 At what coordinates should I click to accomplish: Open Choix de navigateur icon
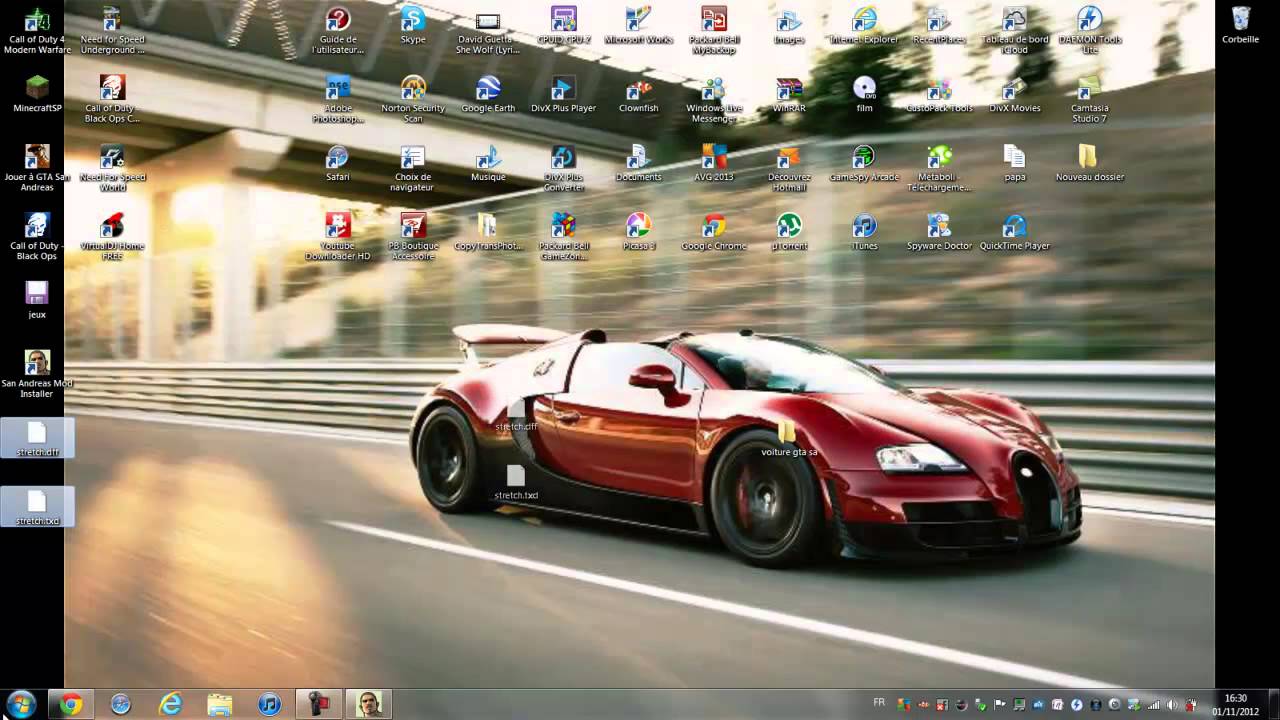(x=413, y=168)
